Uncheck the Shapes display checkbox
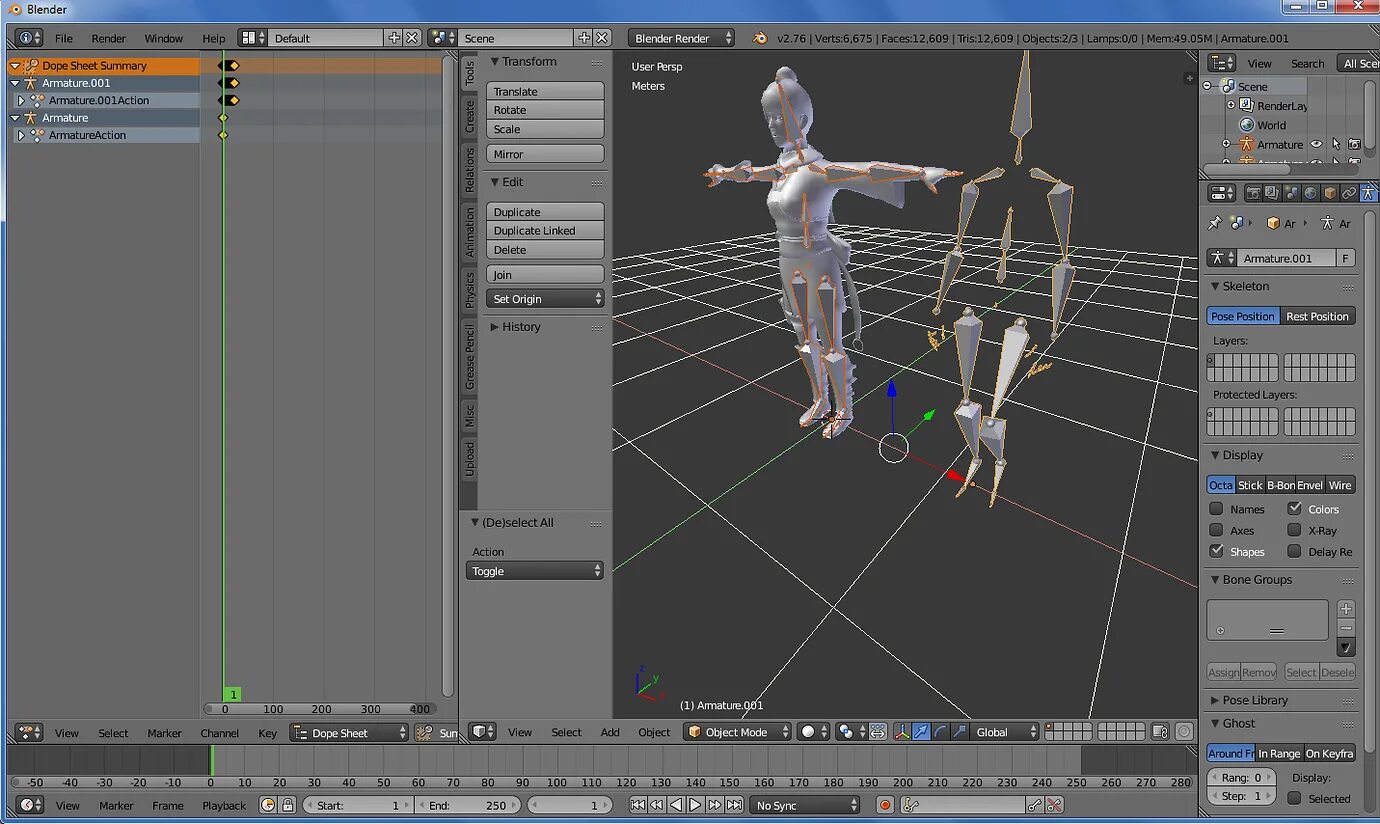Image resolution: width=1380 pixels, height=824 pixels. (x=1216, y=551)
